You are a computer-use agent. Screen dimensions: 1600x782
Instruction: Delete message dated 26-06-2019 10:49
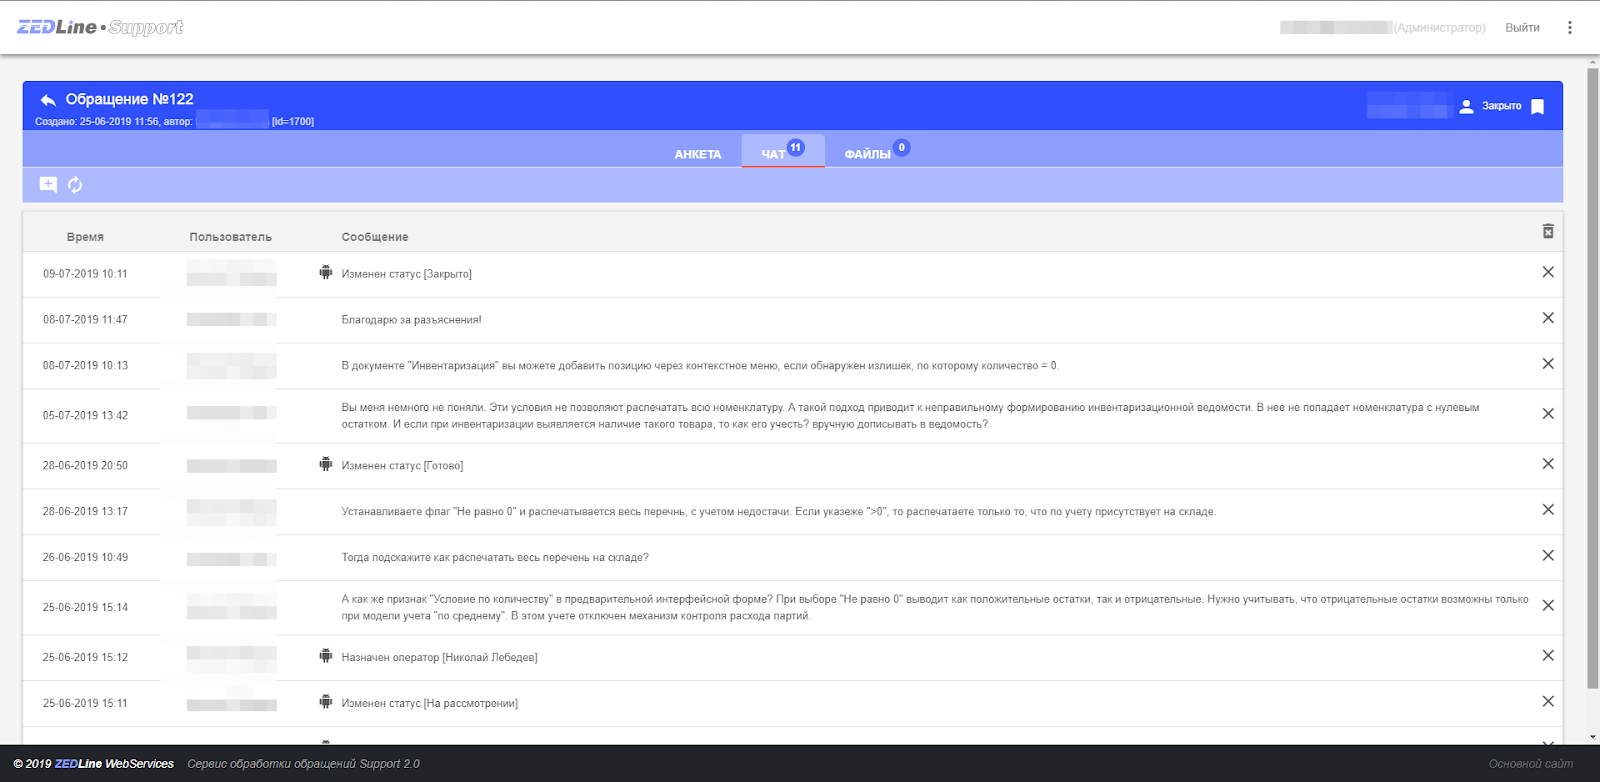(x=1548, y=556)
